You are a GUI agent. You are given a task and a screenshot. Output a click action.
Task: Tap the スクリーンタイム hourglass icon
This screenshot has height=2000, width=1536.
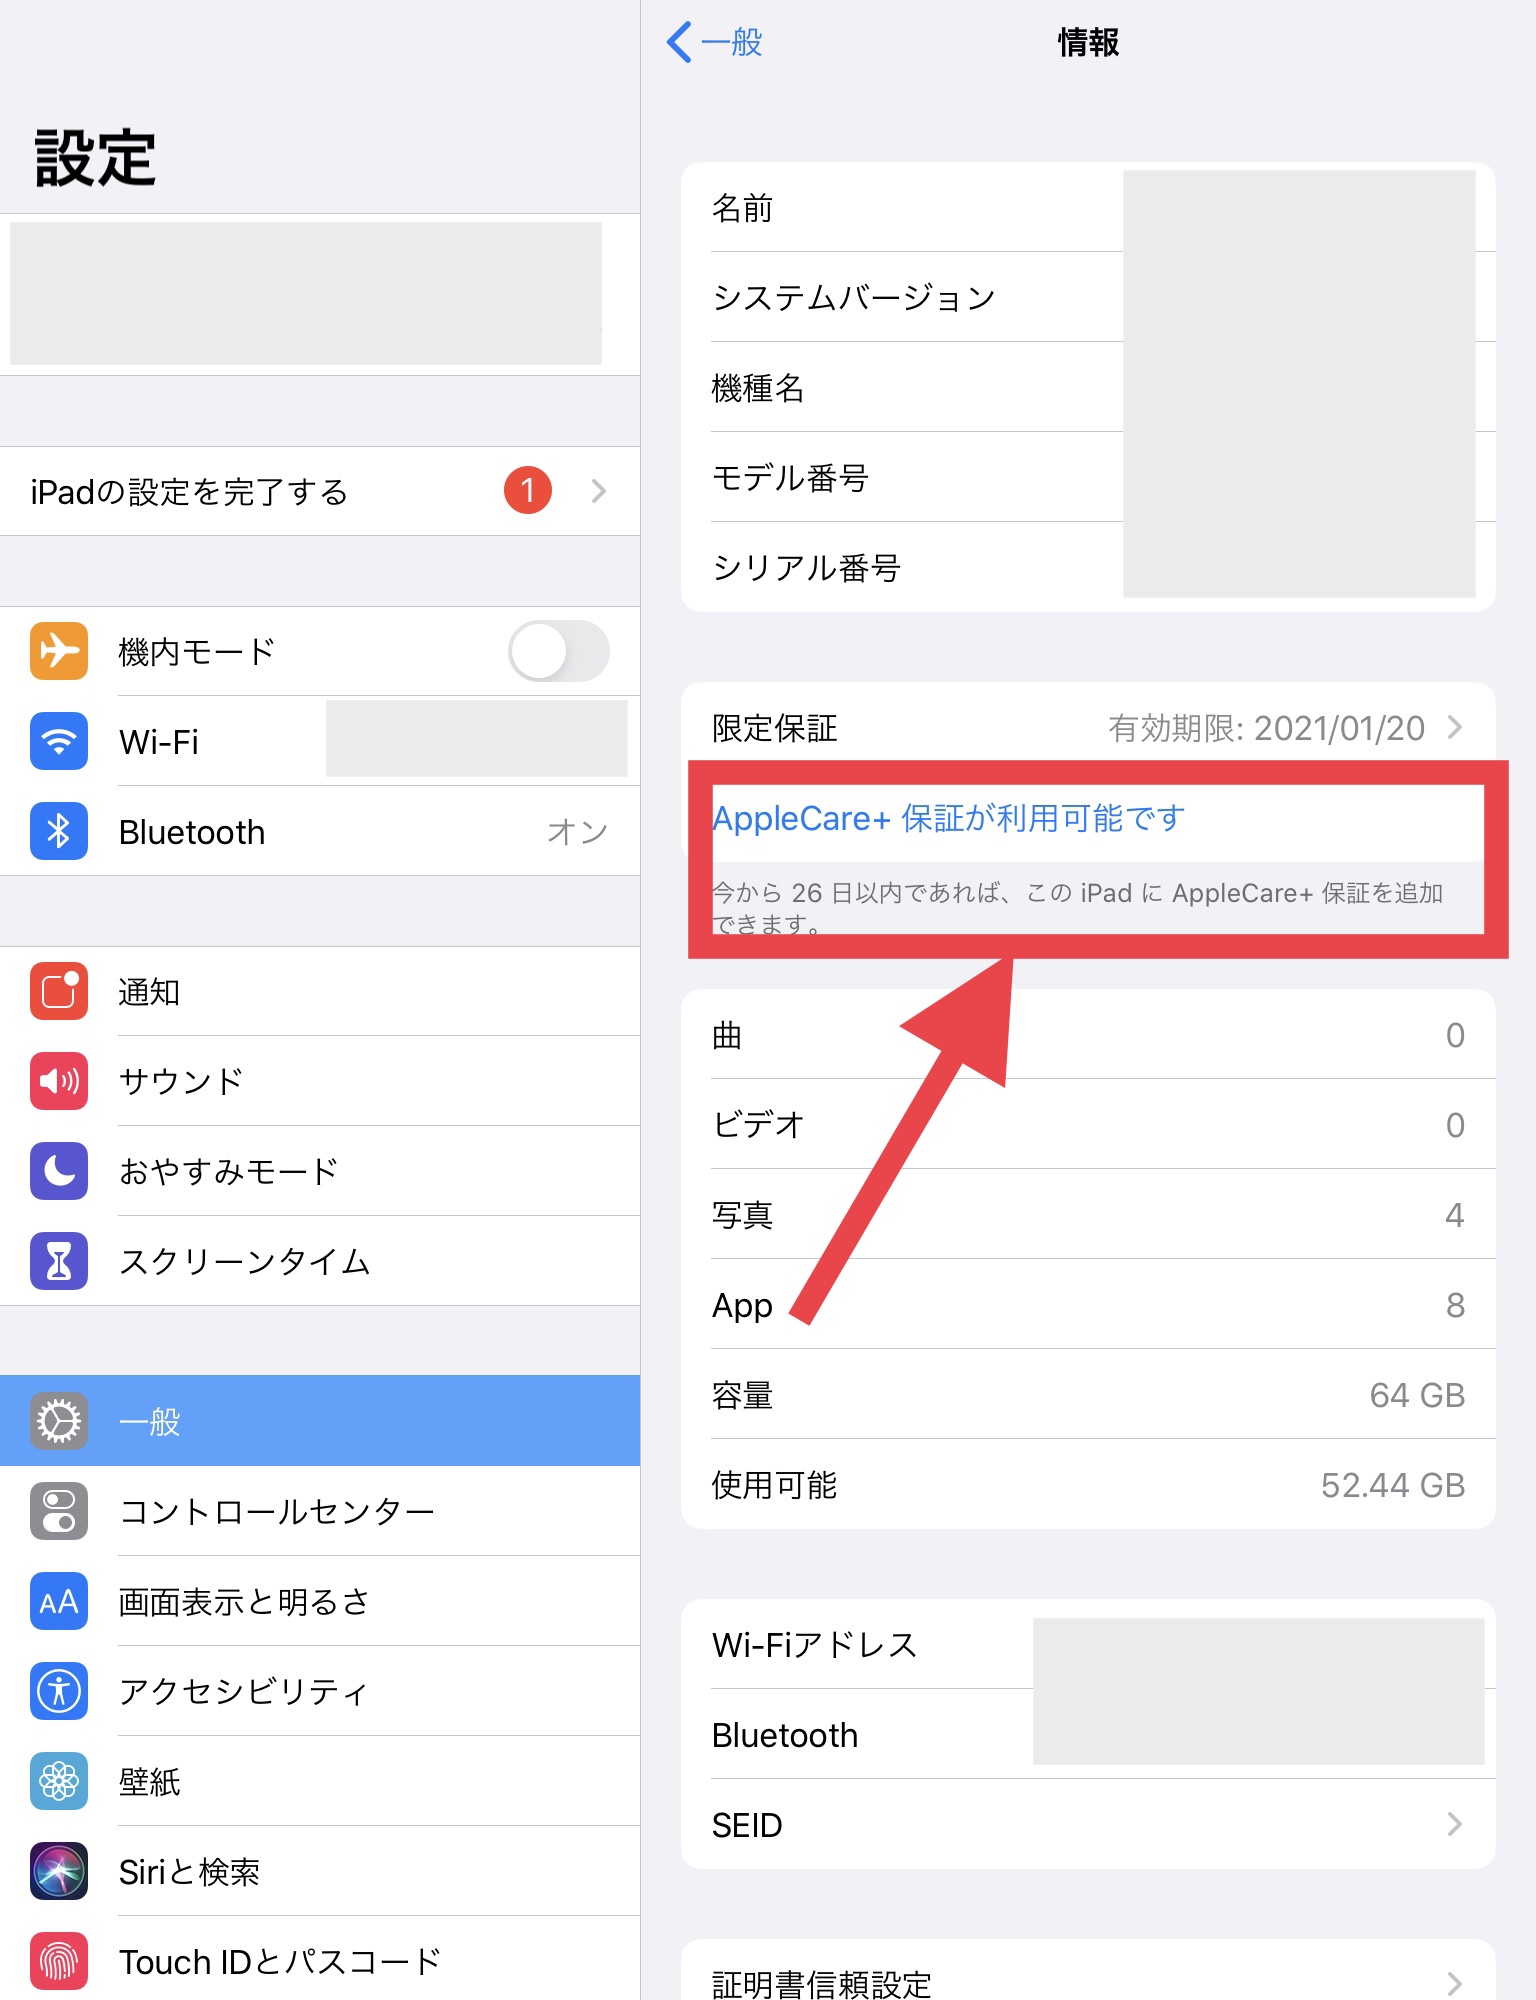pos(59,1261)
